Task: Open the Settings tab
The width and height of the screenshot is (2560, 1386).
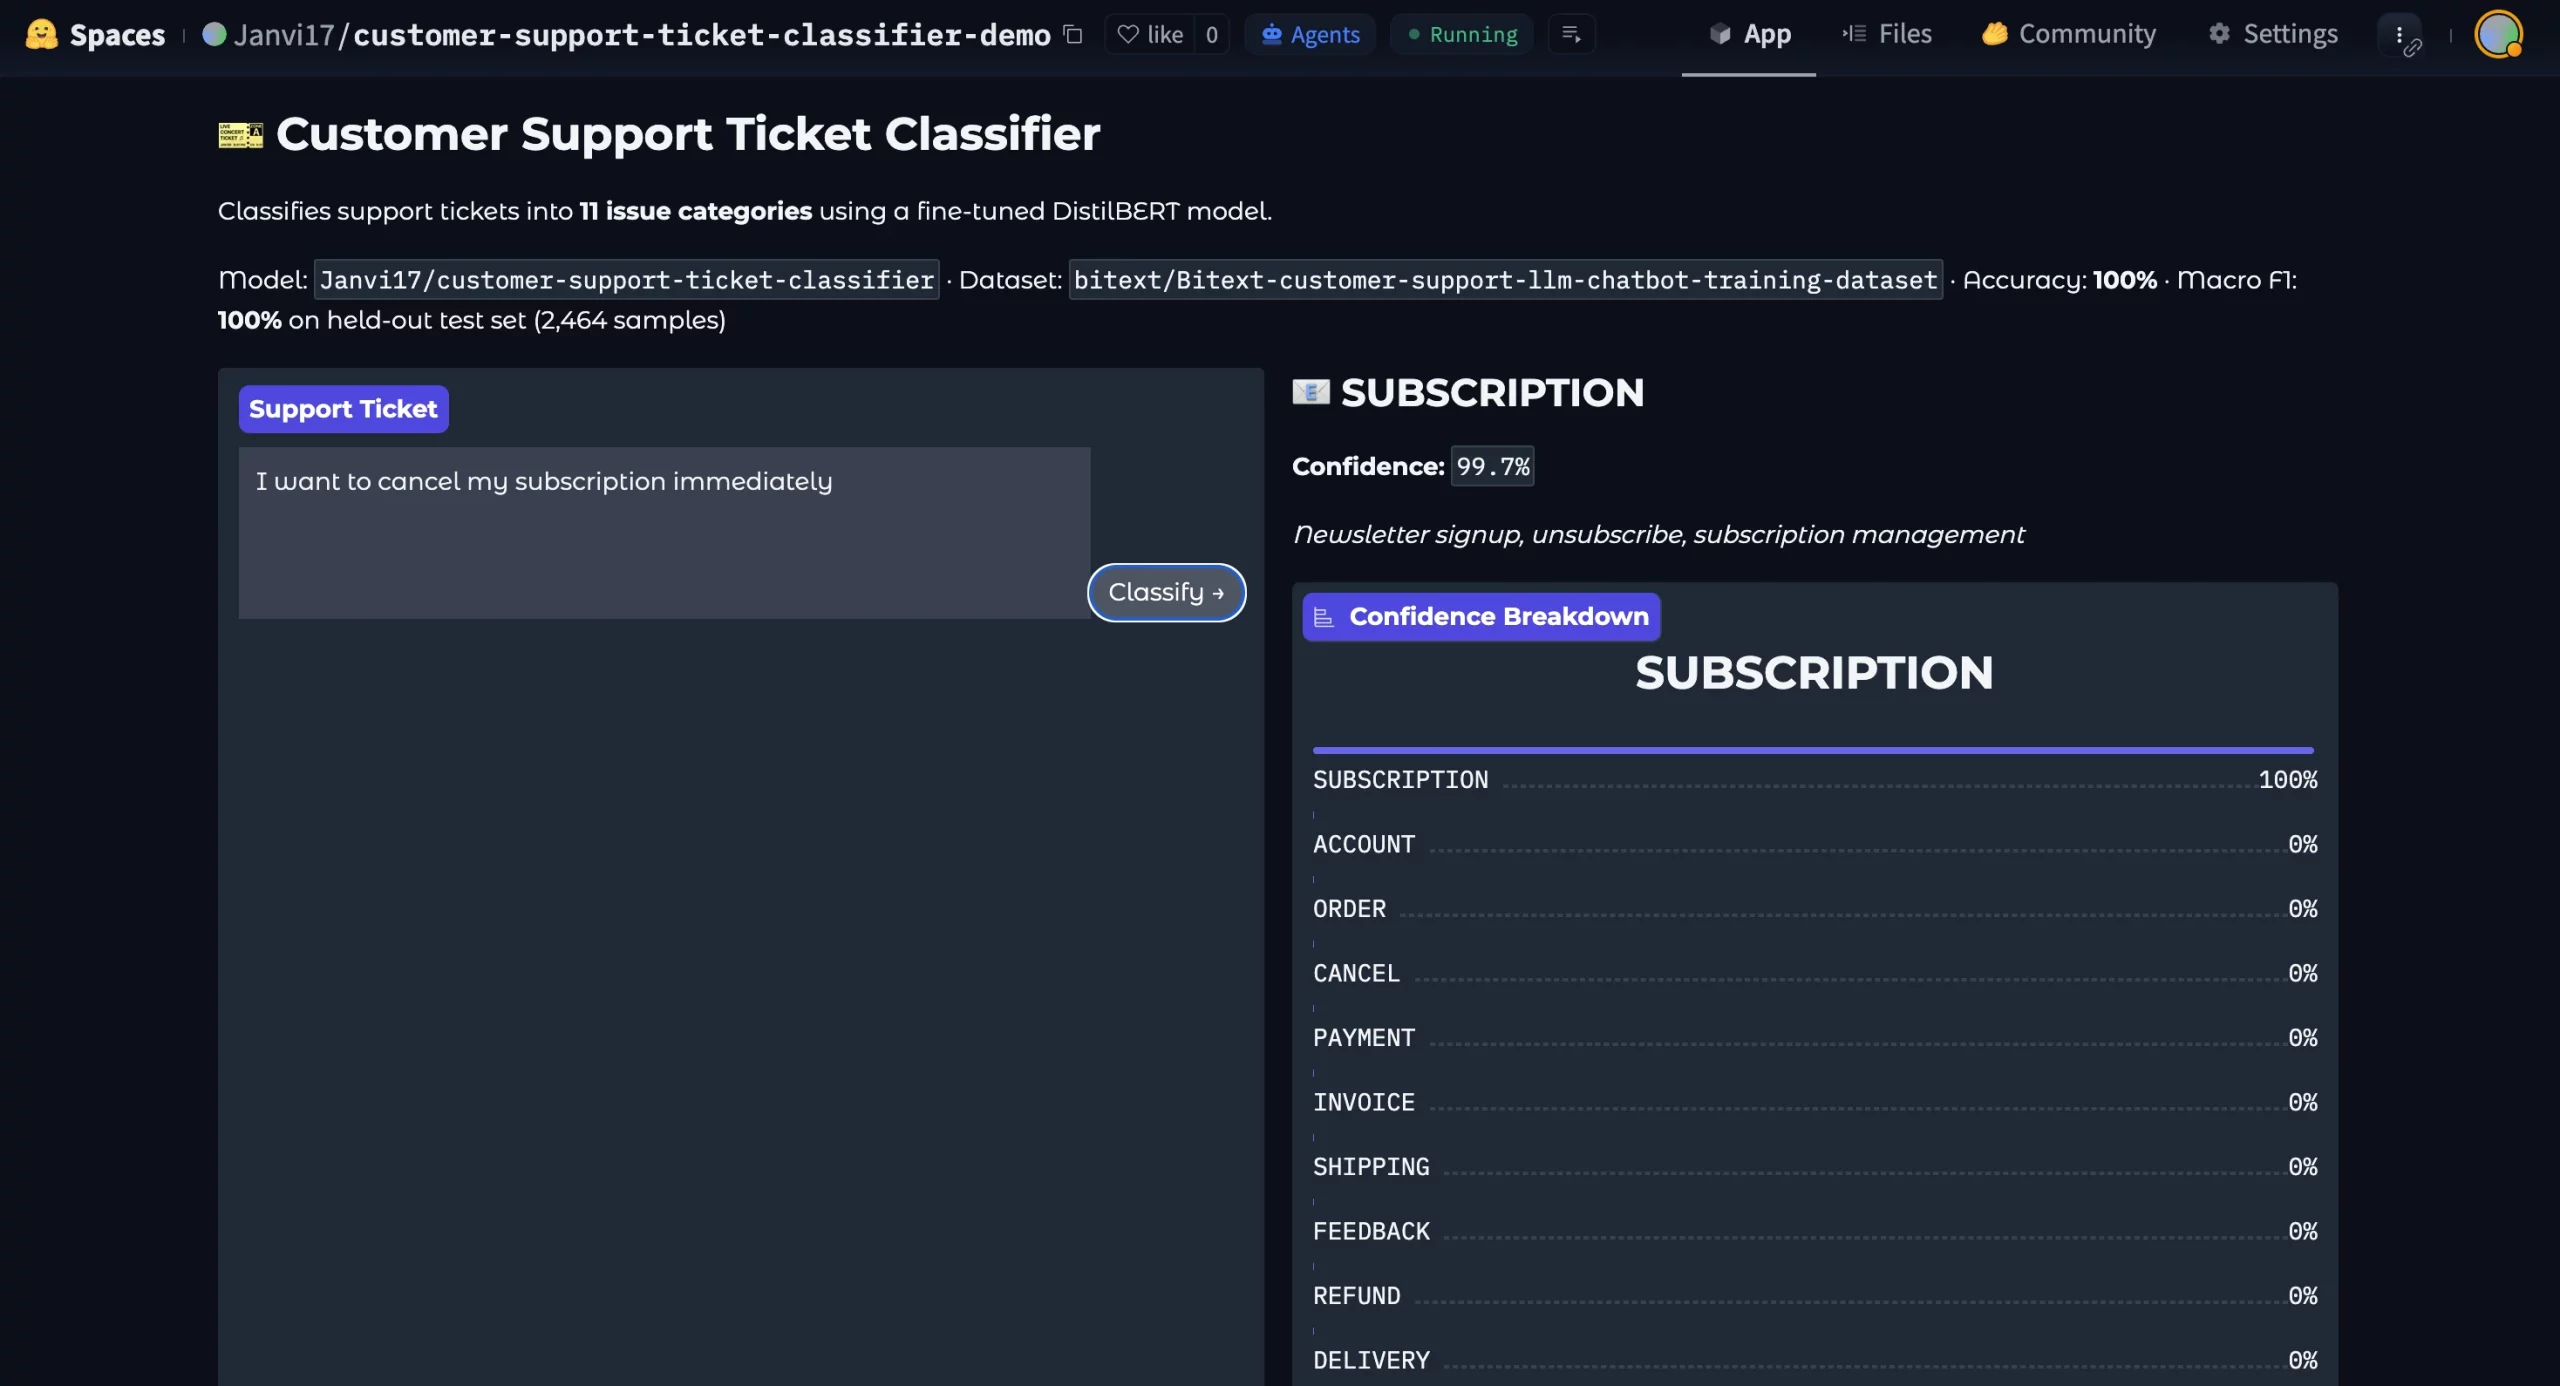Action: 2273,34
